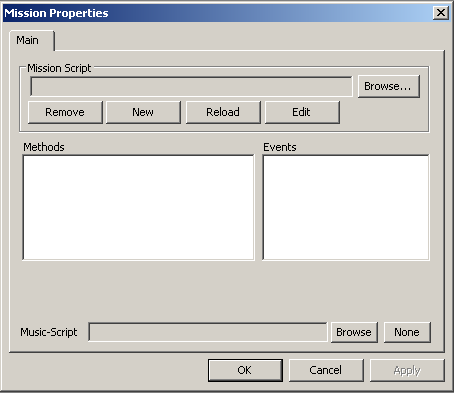Reload the mission script
454x393 pixels.
pyautogui.click(x=223, y=112)
